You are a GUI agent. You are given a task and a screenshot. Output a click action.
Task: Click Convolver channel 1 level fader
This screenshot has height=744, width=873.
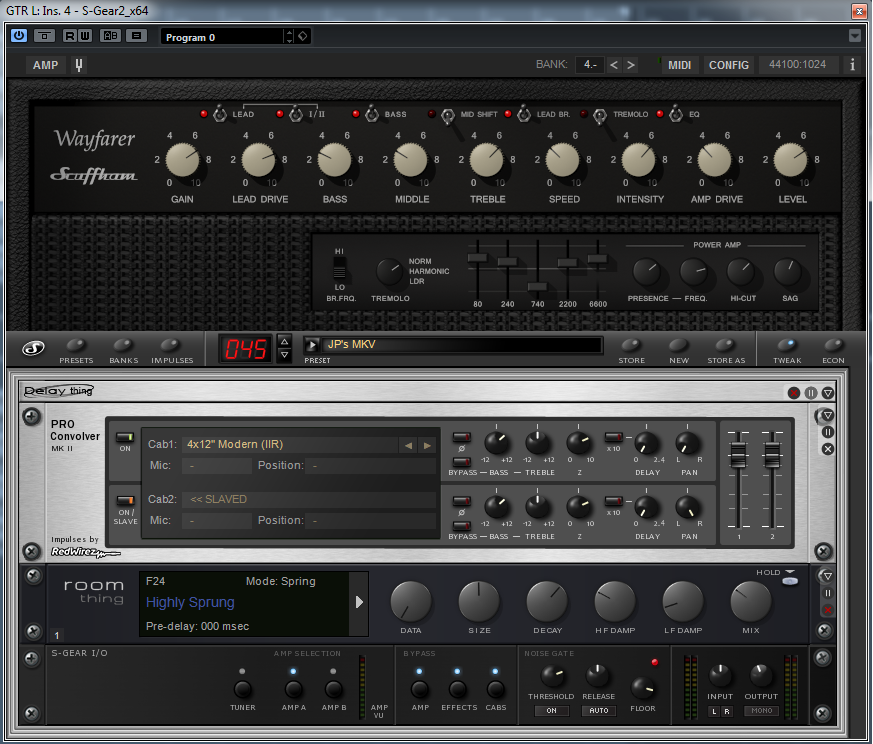738,455
